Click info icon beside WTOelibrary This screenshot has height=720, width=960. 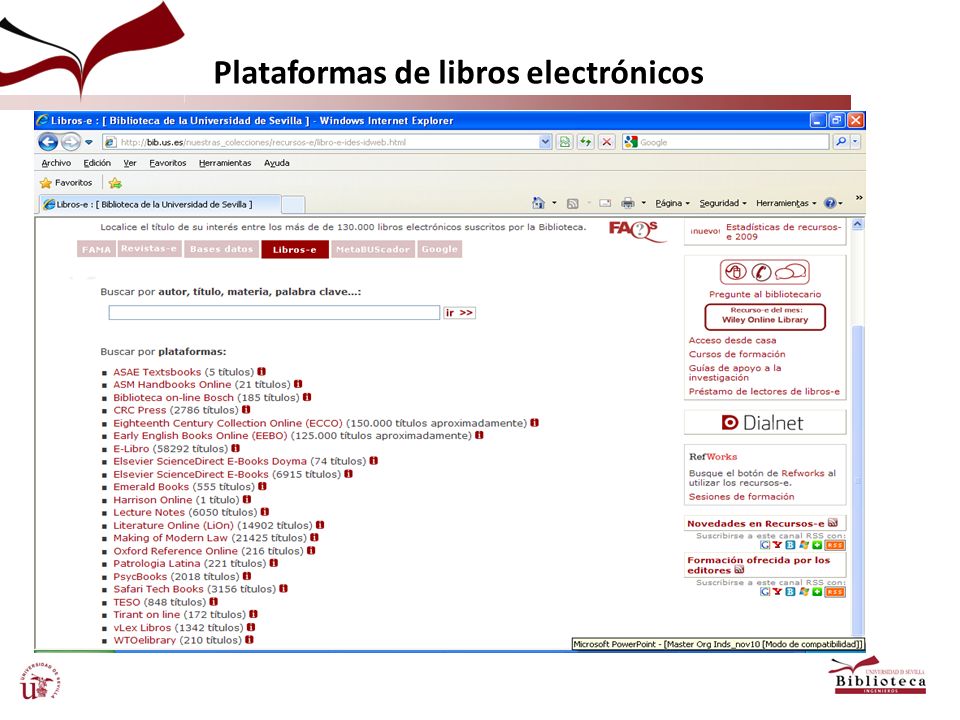(249, 640)
